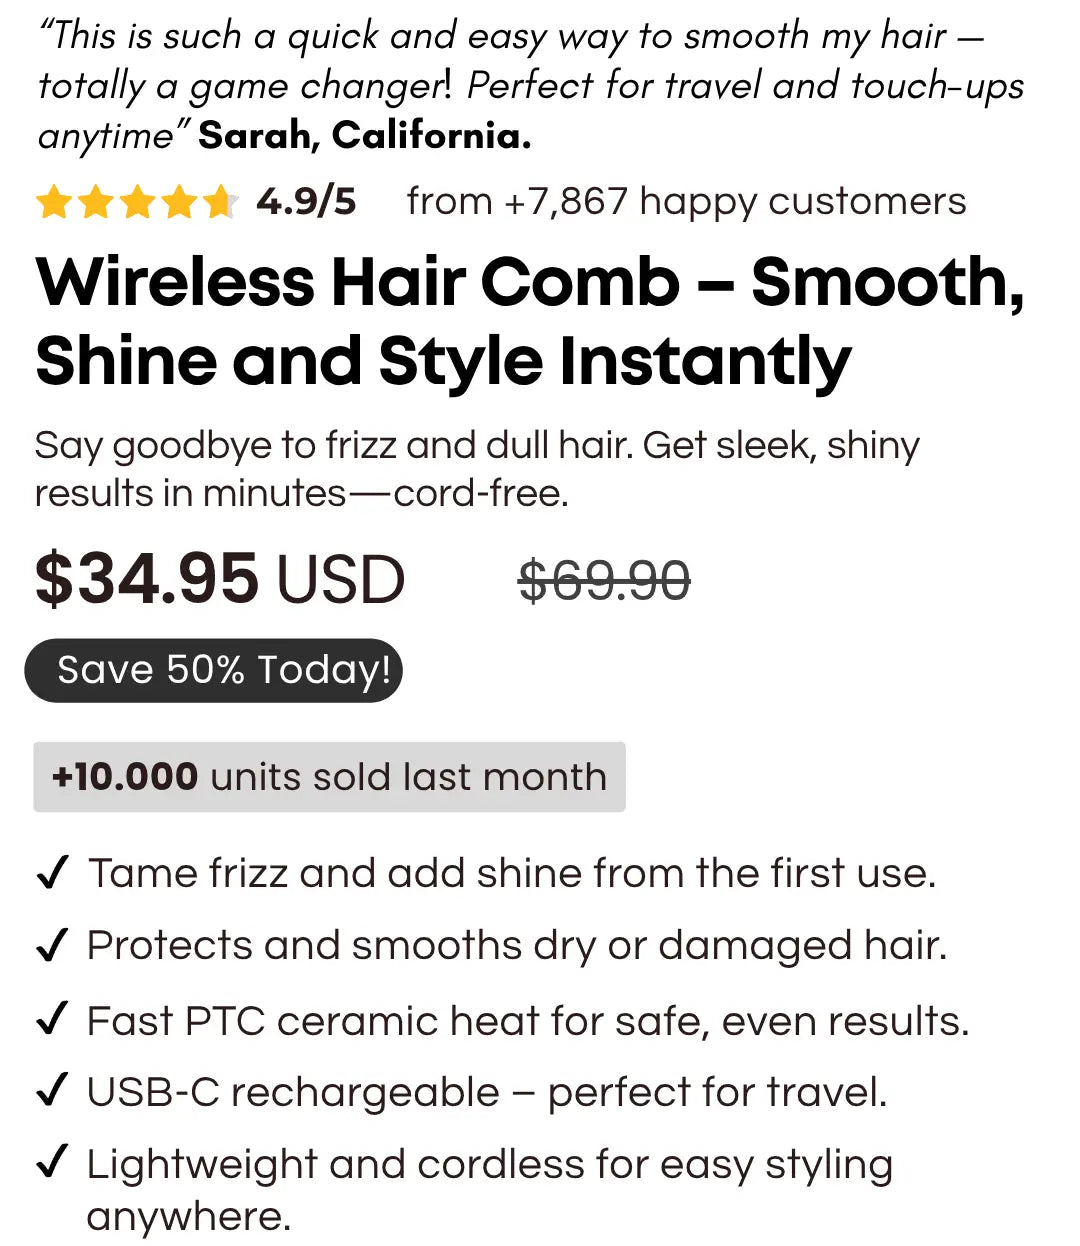The width and height of the screenshot is (1080, 1246).
Task: Click the checkmark beside "Lightweight and cordless"
Action: pos(52,1163)
